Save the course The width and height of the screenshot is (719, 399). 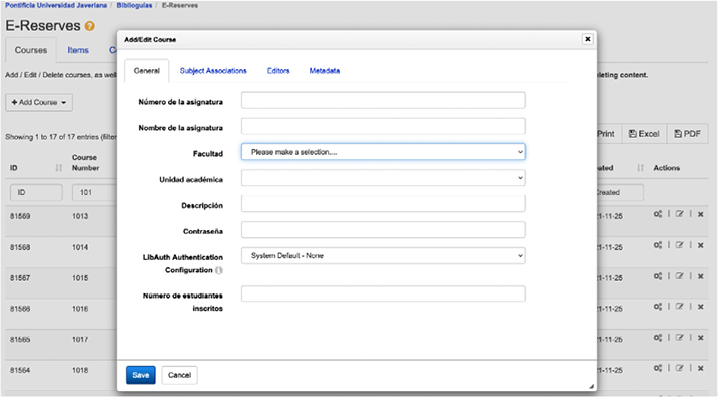(x=141, y=375)
